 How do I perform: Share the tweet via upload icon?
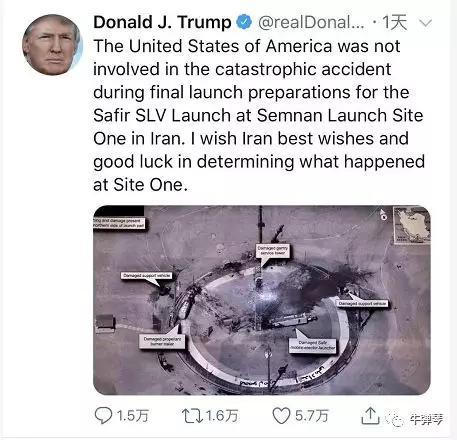(370, 415)
